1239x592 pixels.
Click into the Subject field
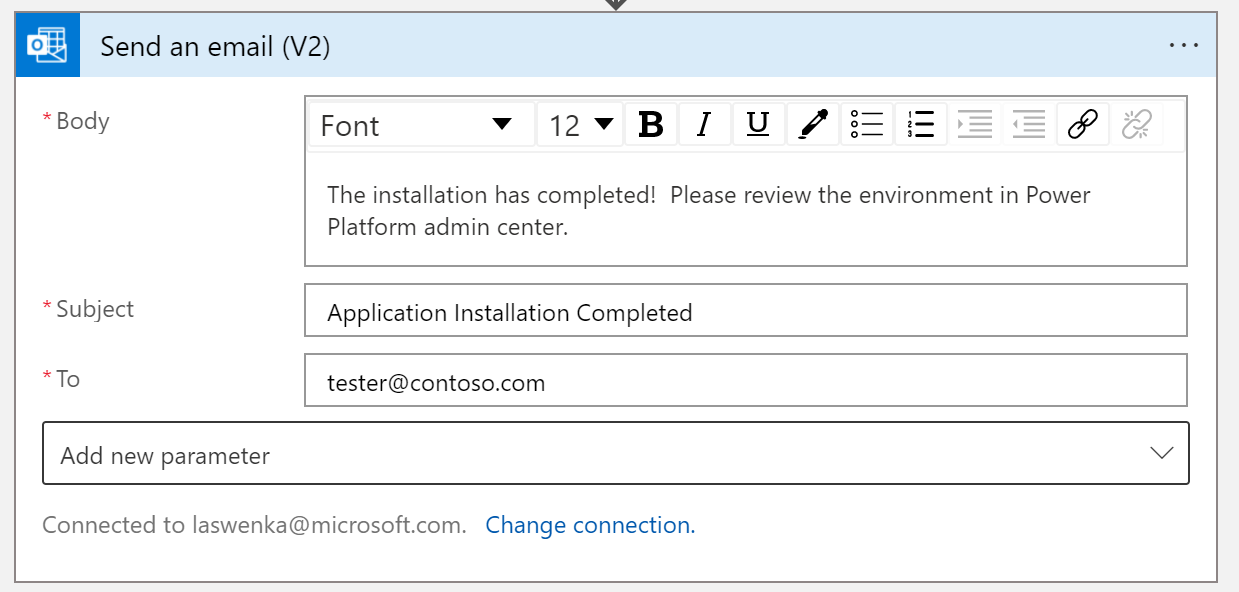(745, 312)
